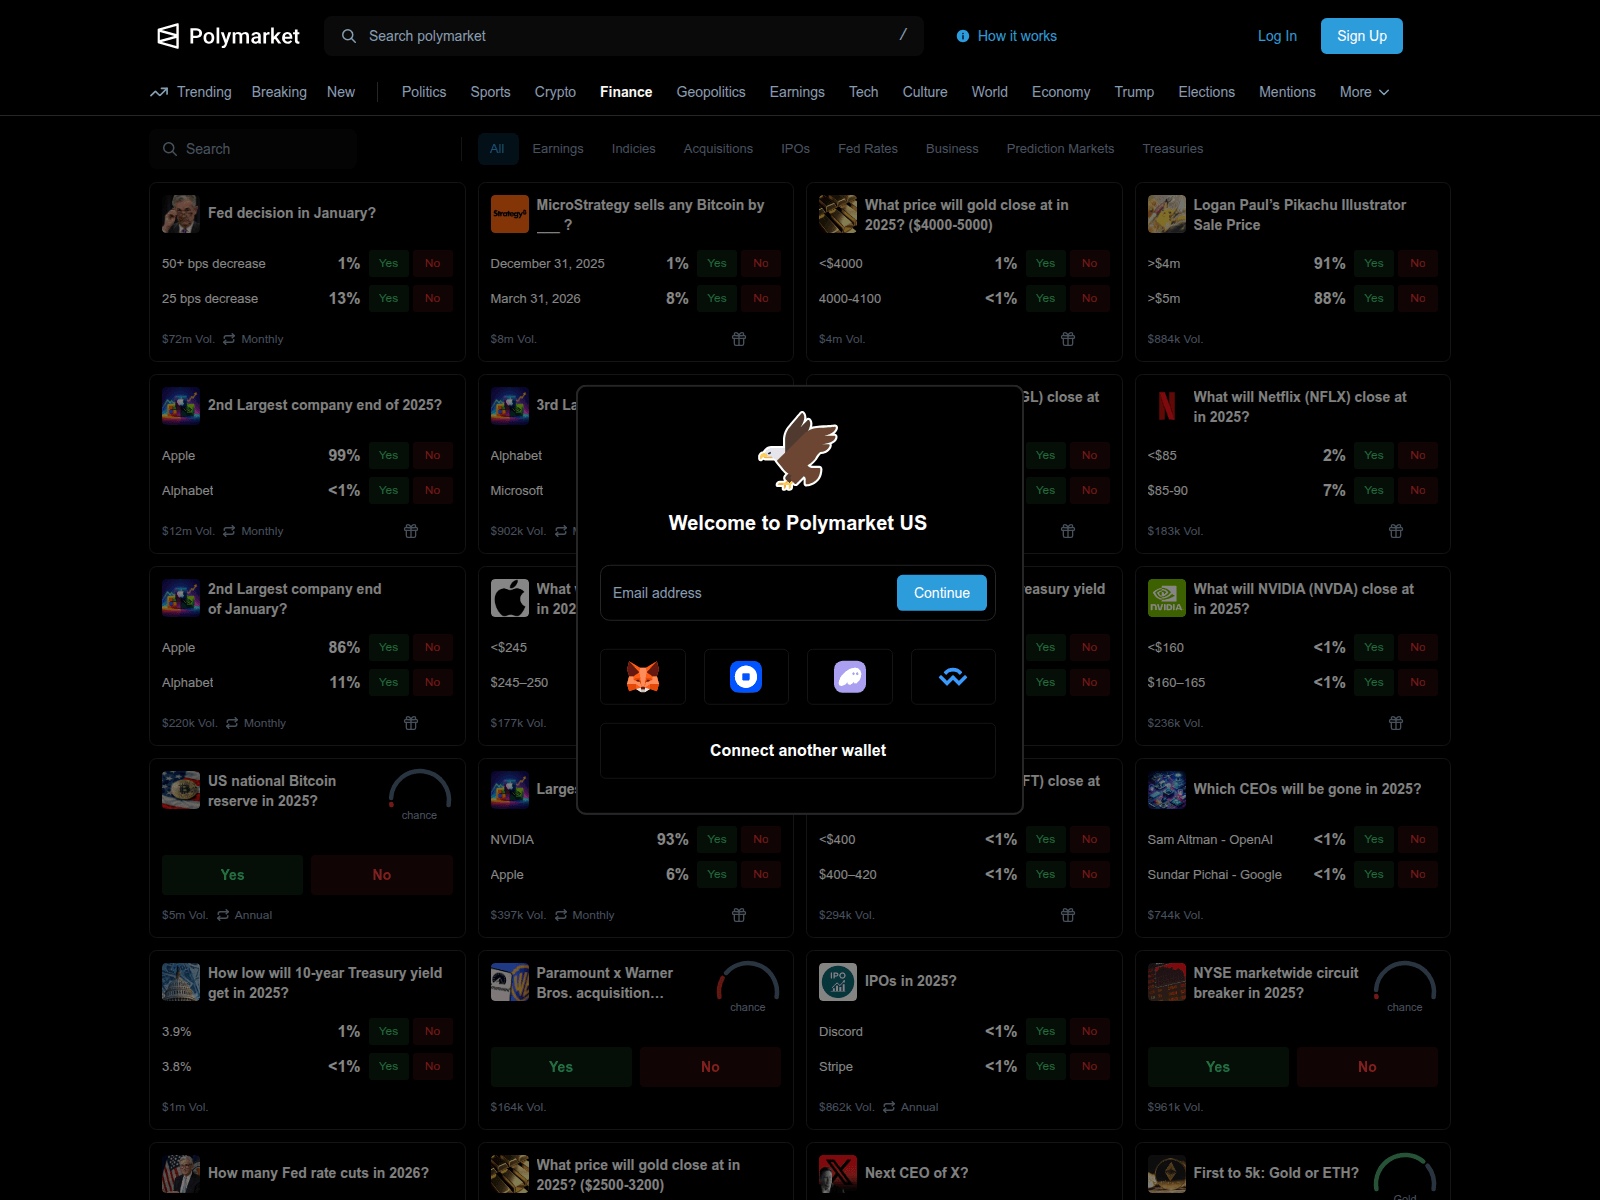Open the Netflix logo thumbnail
Viewport: 1600px width, 1200px height.
[1167, 406]
